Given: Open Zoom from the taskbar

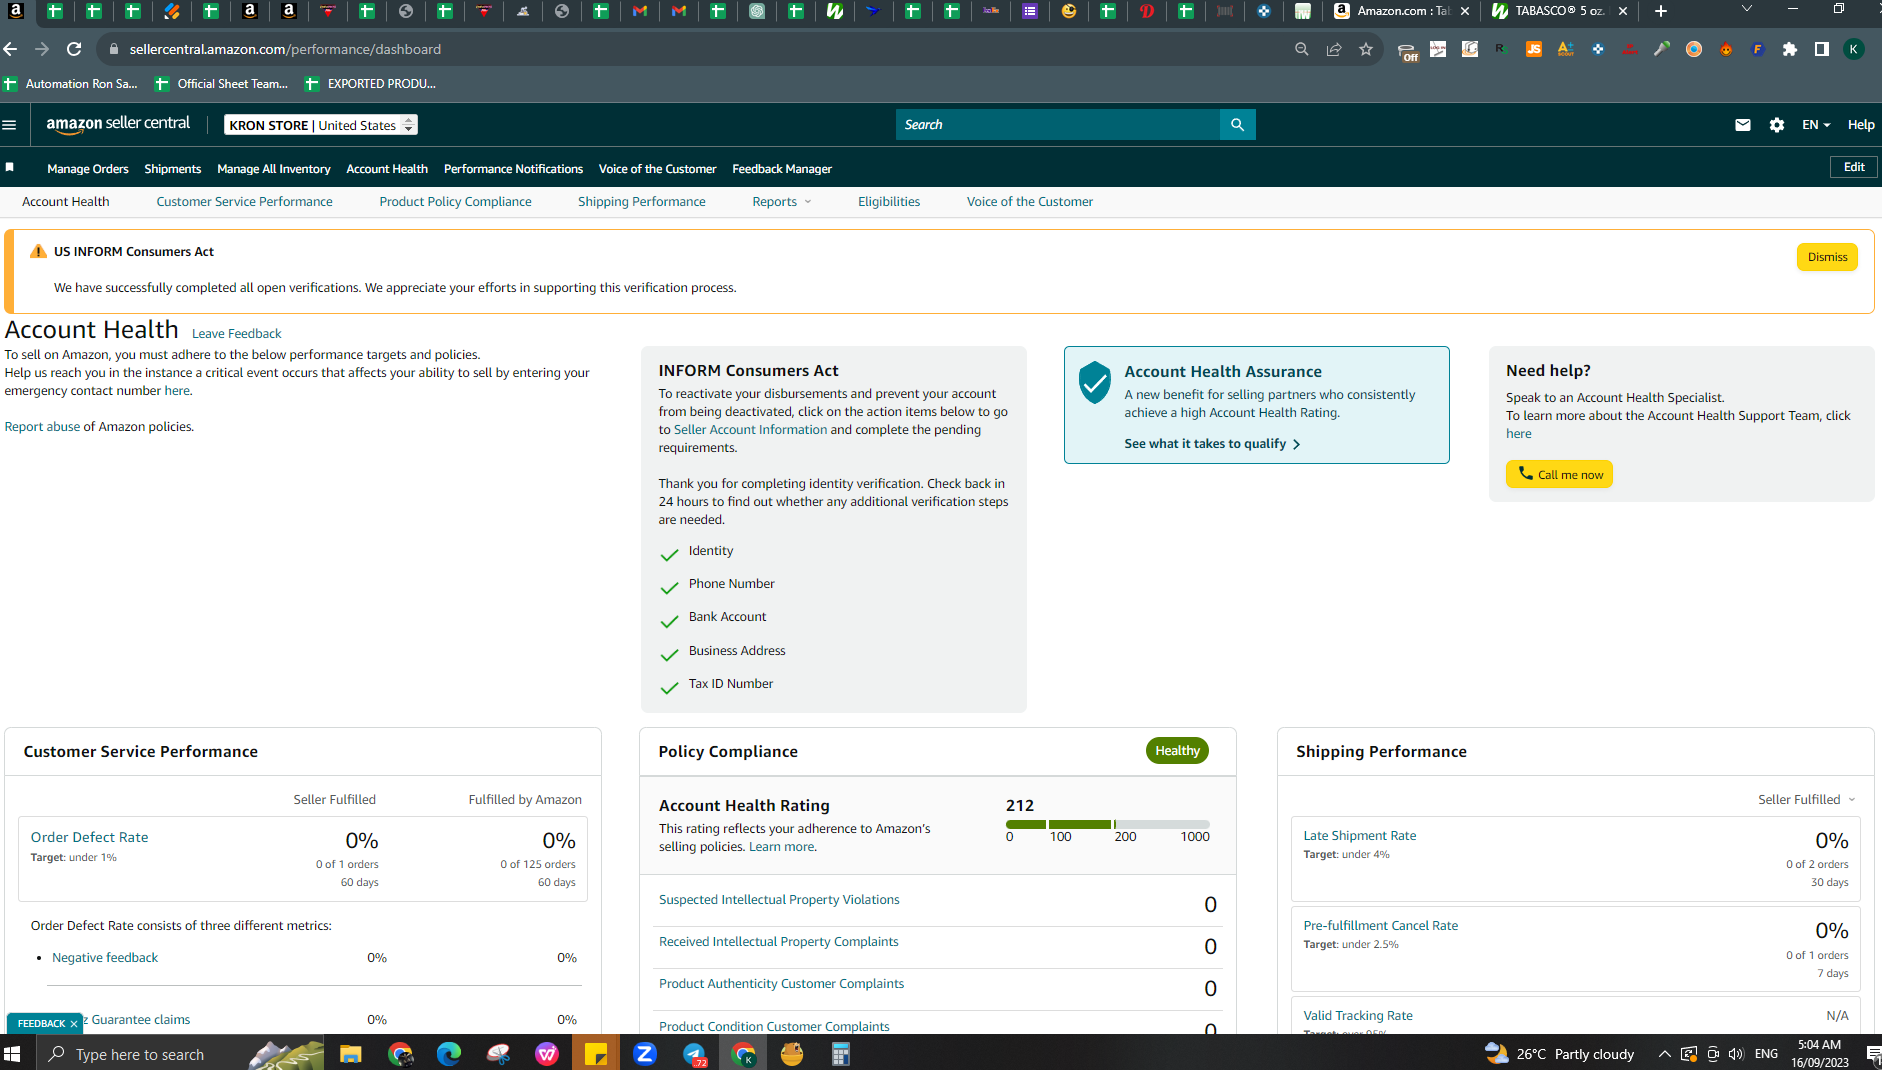Looking at the screenshot, I should [x=645, y=1053].
